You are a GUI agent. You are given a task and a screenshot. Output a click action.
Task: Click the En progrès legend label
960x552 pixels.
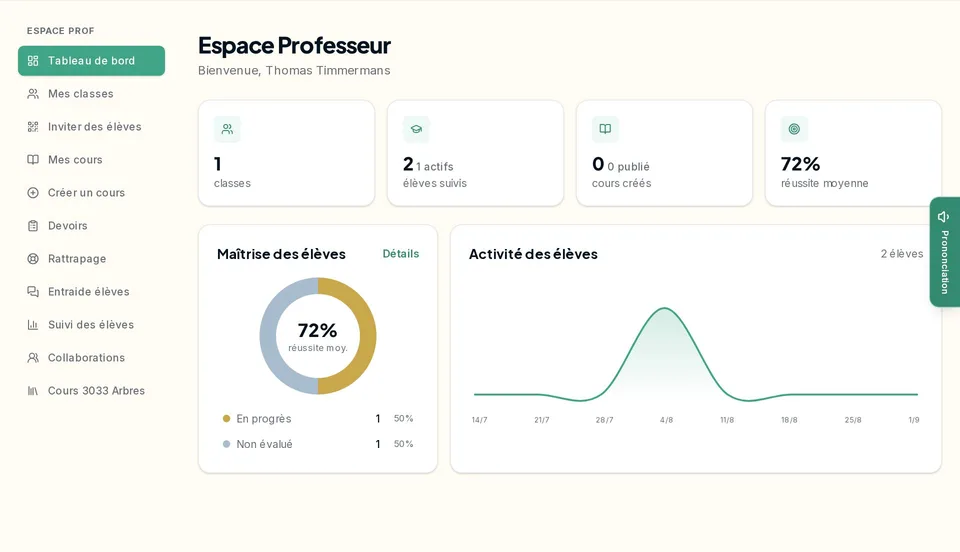pos(264,419)
